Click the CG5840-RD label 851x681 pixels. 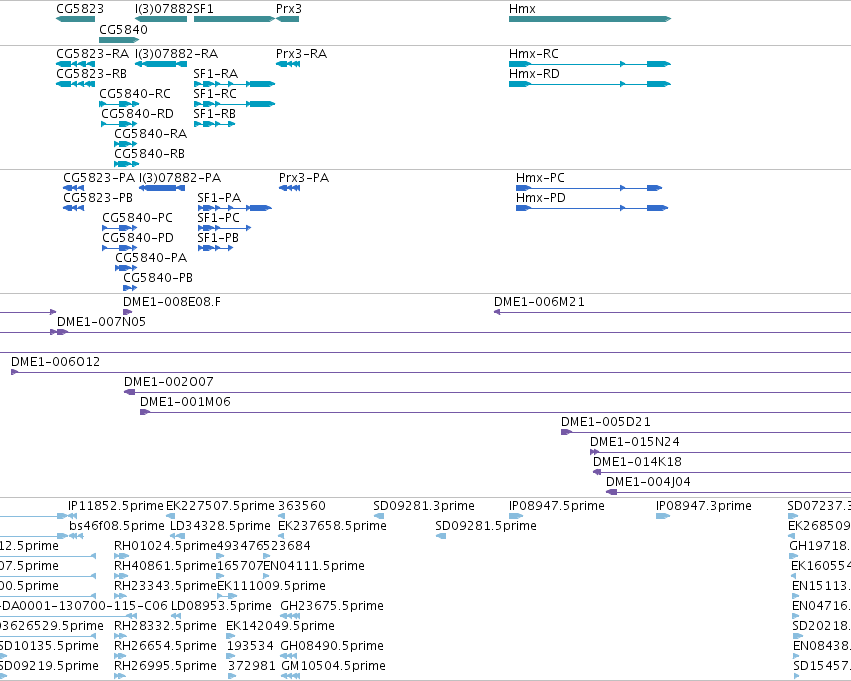[137, 114]
